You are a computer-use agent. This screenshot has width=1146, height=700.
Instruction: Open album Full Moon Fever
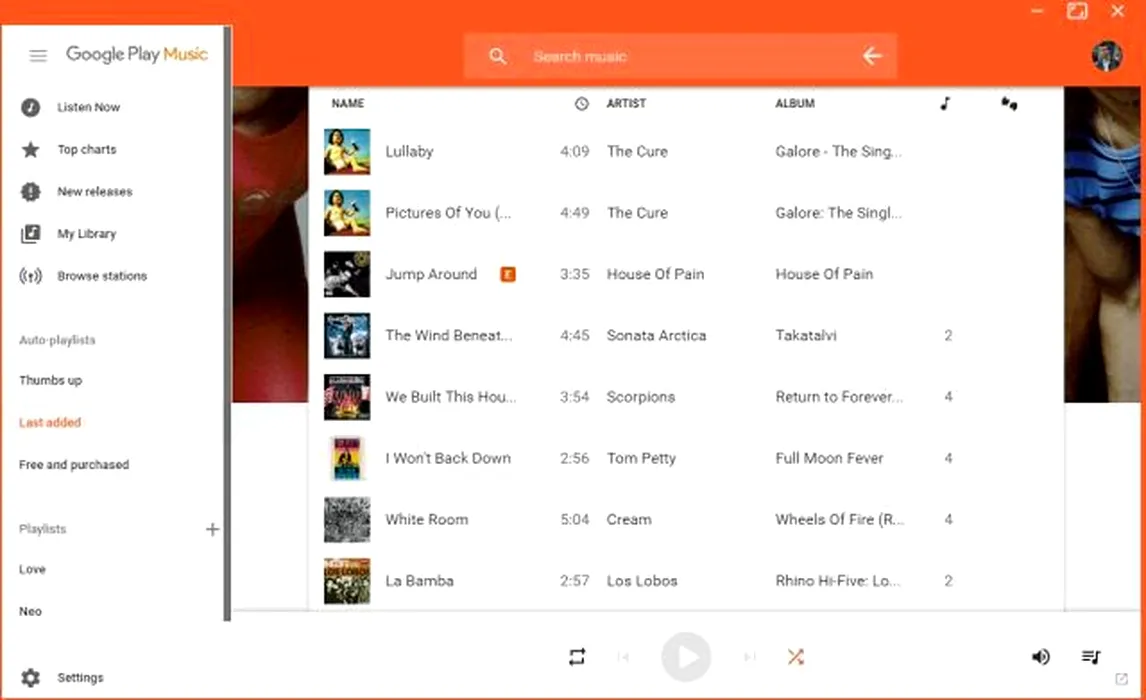tap(830, 458)
